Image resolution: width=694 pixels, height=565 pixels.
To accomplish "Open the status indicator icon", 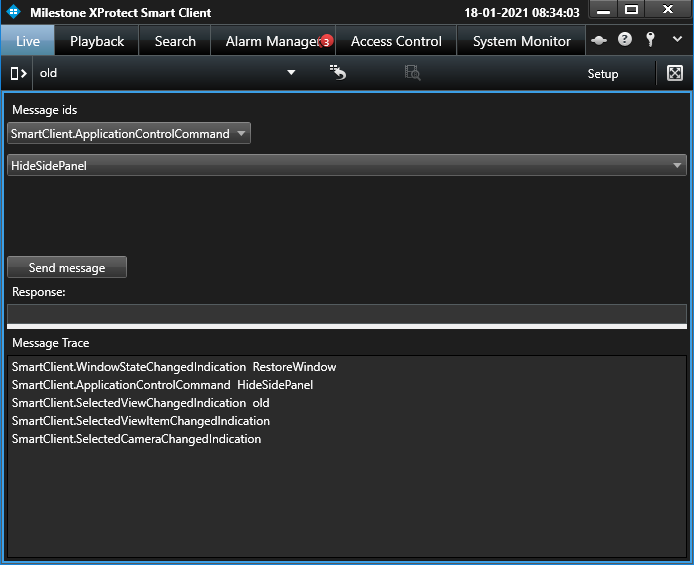I will pos(599,40).
